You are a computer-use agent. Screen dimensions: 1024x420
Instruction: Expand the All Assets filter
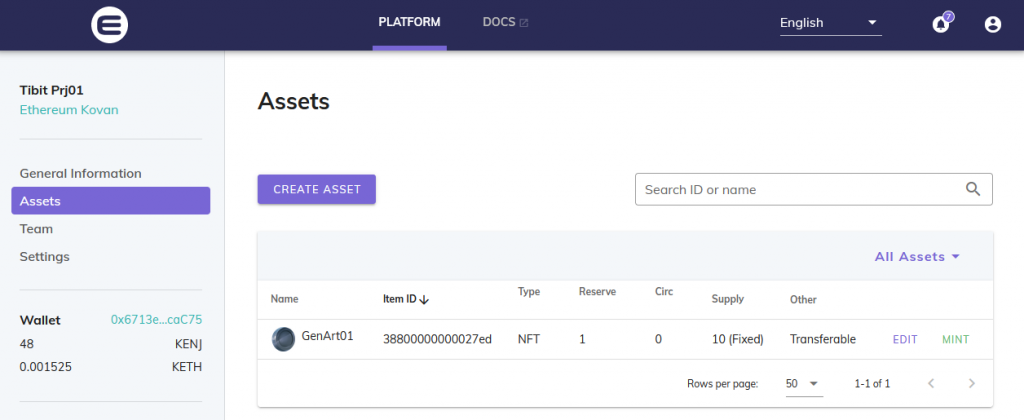click(917, 257)
